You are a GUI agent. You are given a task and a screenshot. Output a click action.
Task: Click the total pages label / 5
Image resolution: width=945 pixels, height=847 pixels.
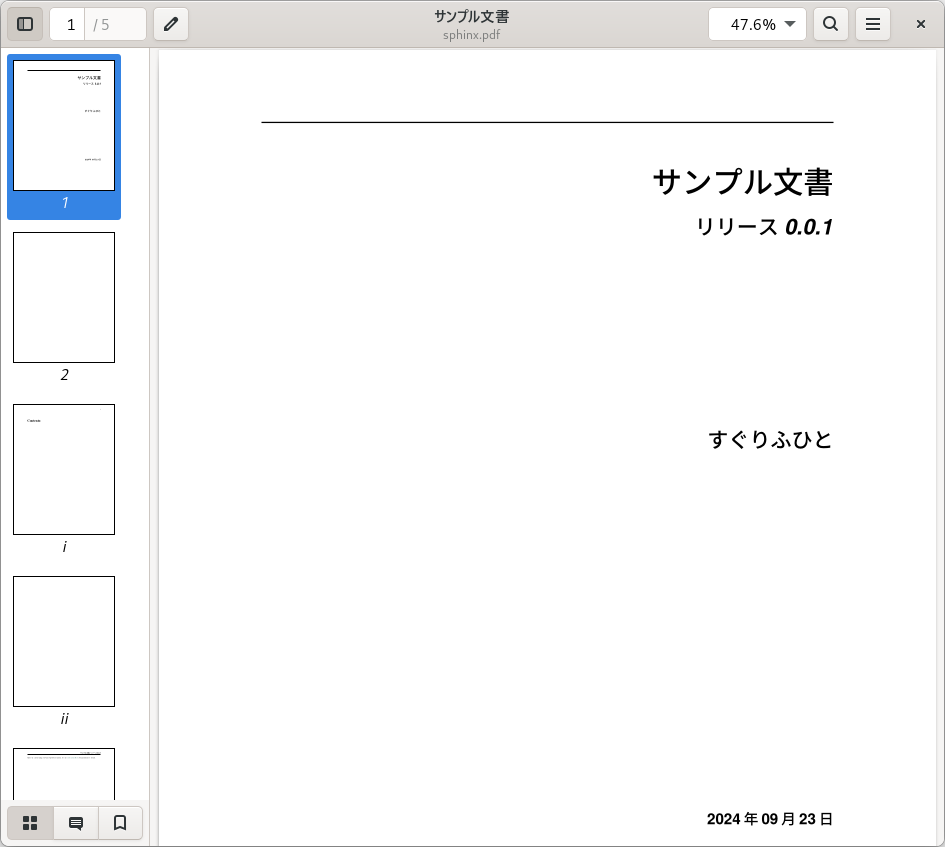tap(101, 25)
